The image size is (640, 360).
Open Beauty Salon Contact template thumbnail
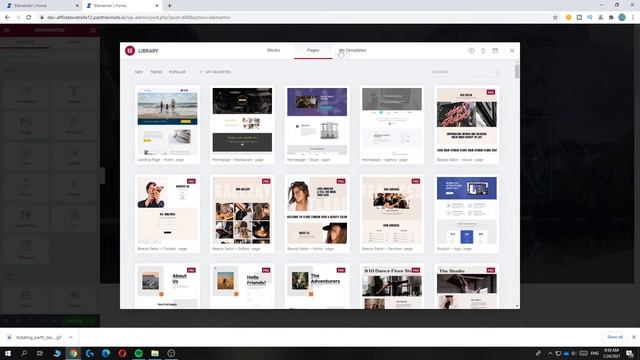coord(167,210)
